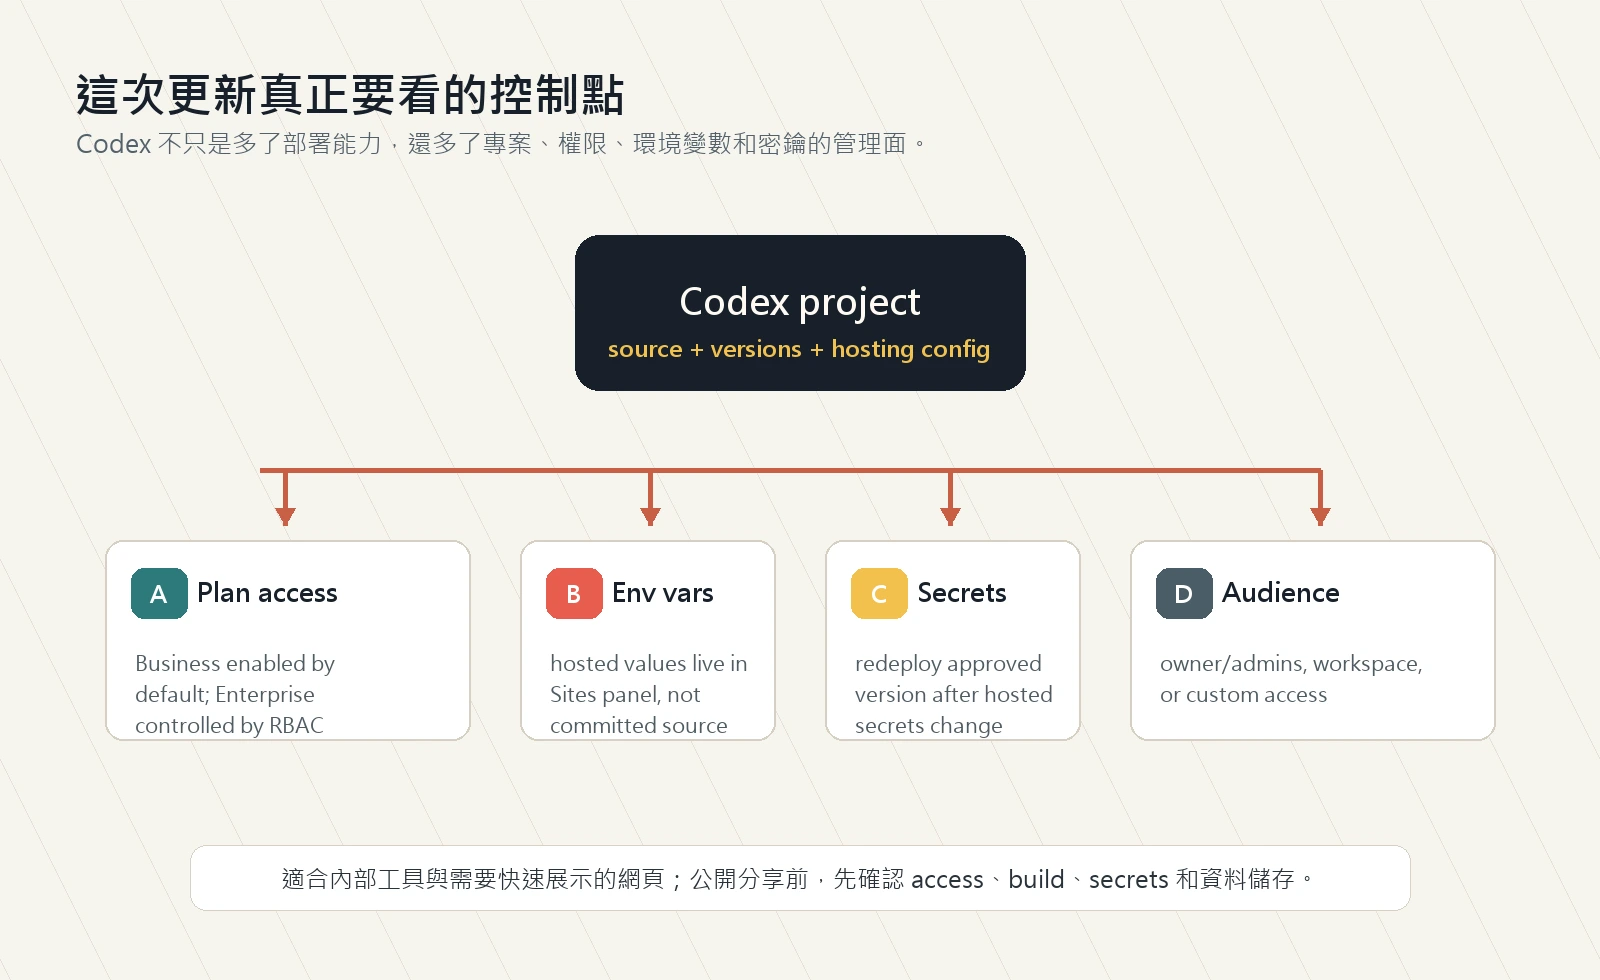Image resolution: width=1600 pixels, height=980 pixels.
Task: Select the Env vars heading
Action: (662, 593)
